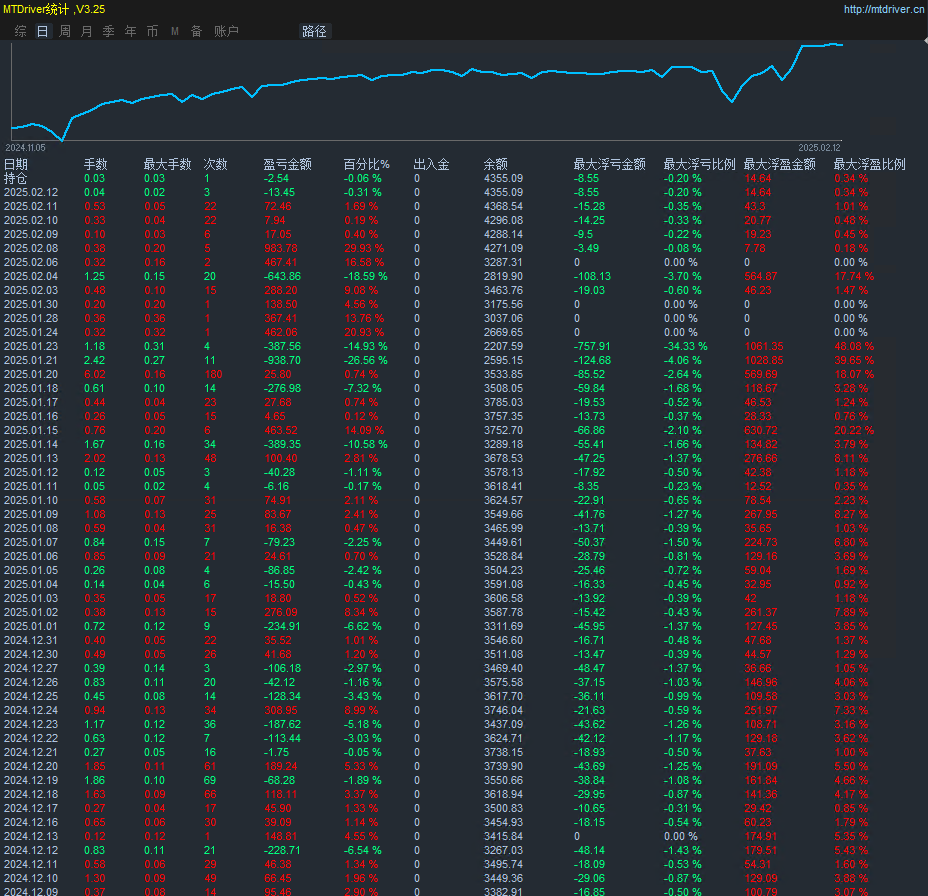The image size is (928, 896).
Task: Click the -228.71 loss amount
Action: point(282,850)
